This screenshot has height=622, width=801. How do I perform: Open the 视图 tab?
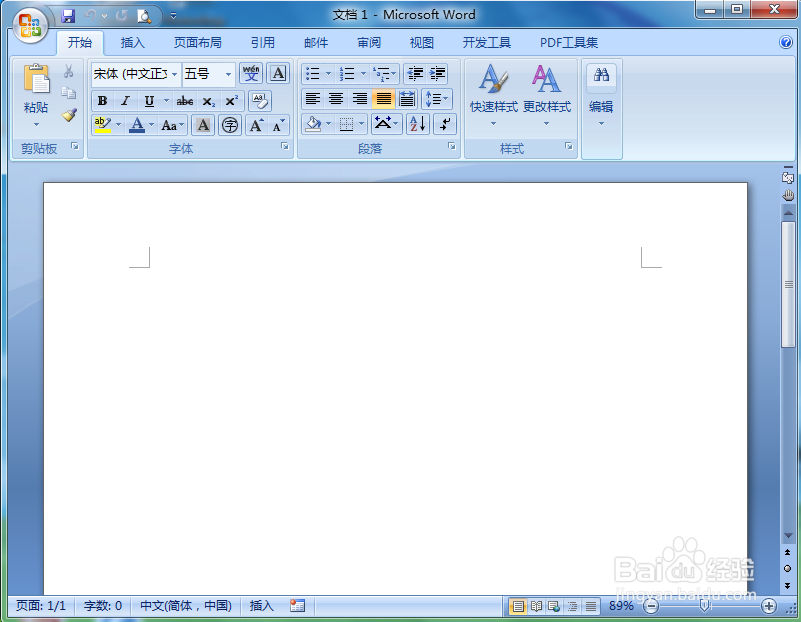tap(421, 42)
